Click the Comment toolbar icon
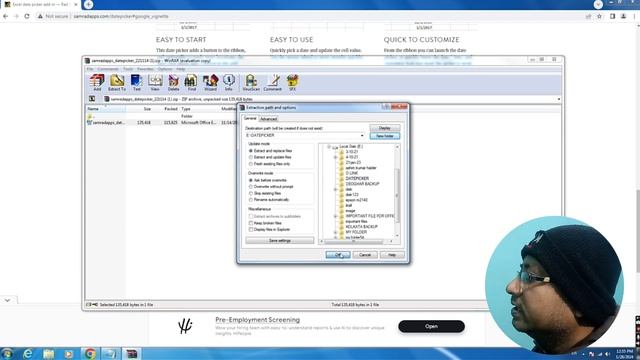This screenshot has width=640, height=360. (272, 82)
